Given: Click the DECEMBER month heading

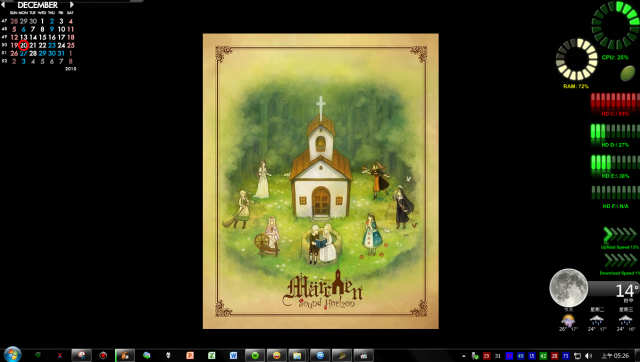Looking at the screenshot, I should point(38,5).
